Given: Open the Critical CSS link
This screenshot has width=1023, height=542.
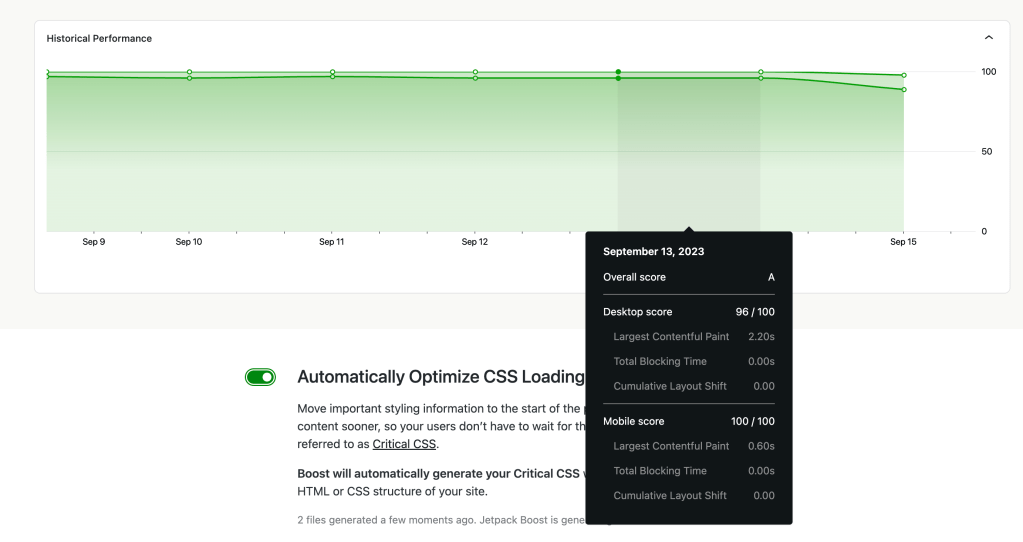Looking at the screenshot, I should point(404,444).
